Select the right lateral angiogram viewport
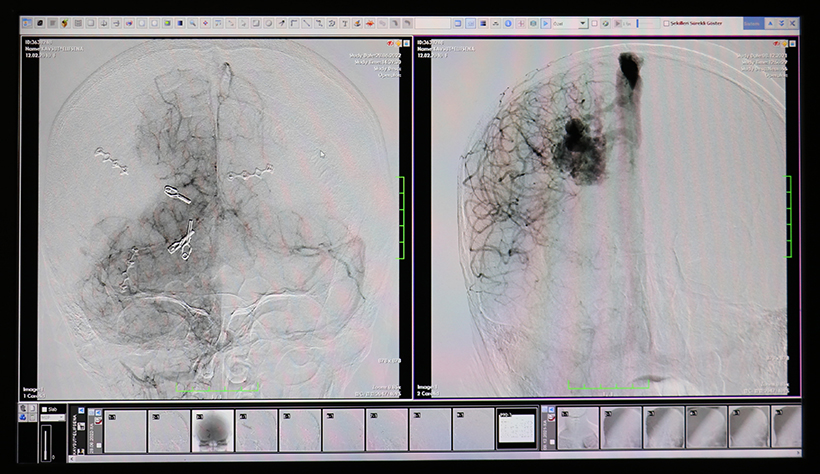 (x=607, y=217)
